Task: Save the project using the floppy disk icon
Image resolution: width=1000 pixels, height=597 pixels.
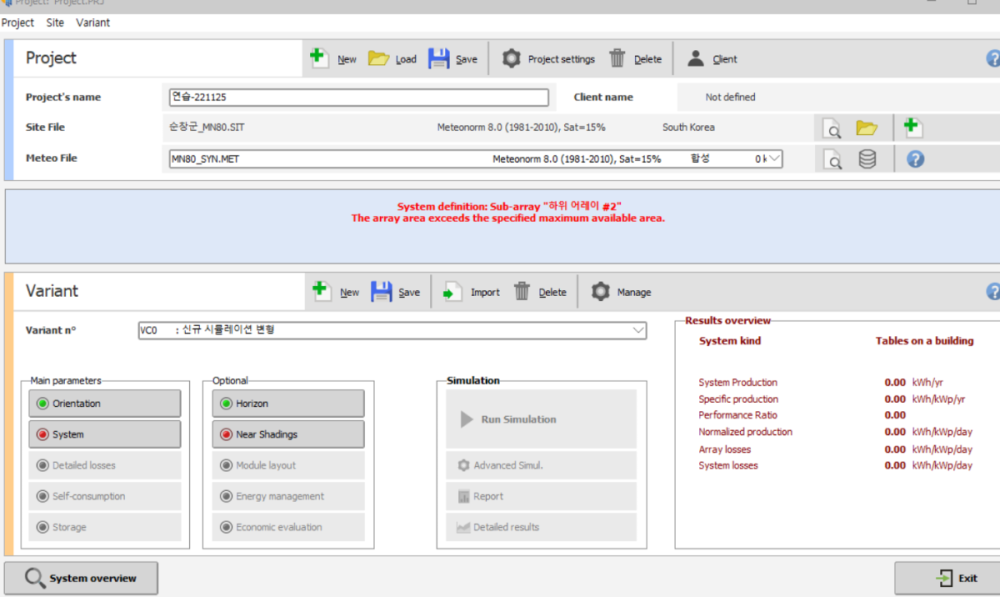Action: click(439, 59)
